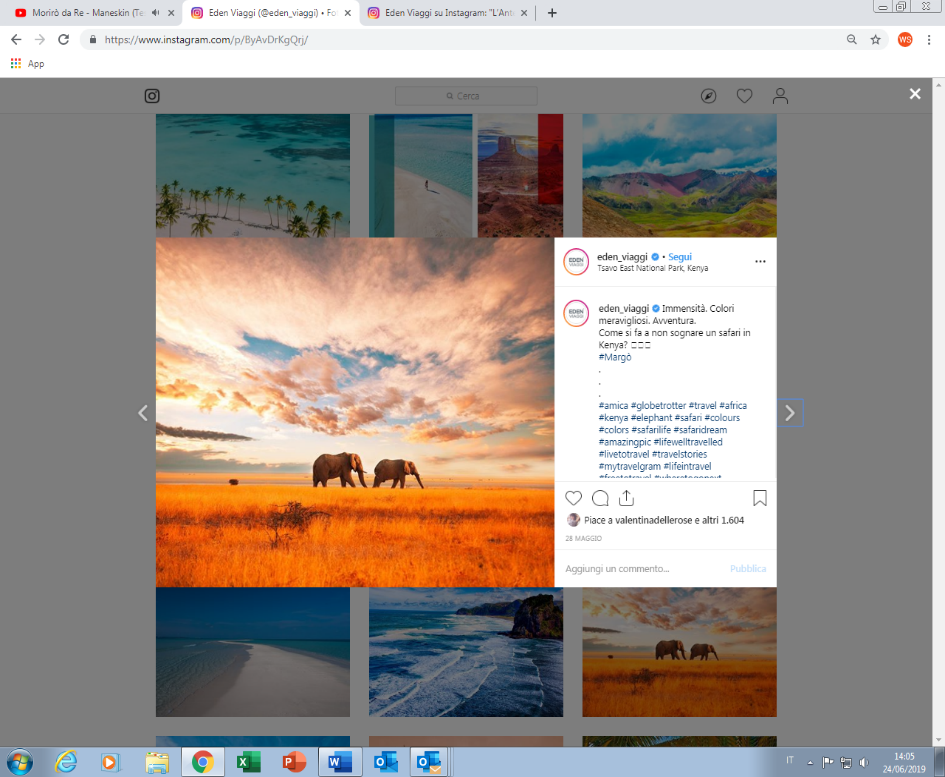Follow eden_viaggi via Segui link
Image resolution: width=945 pixels, height=777 pixels.
[680, 257]
